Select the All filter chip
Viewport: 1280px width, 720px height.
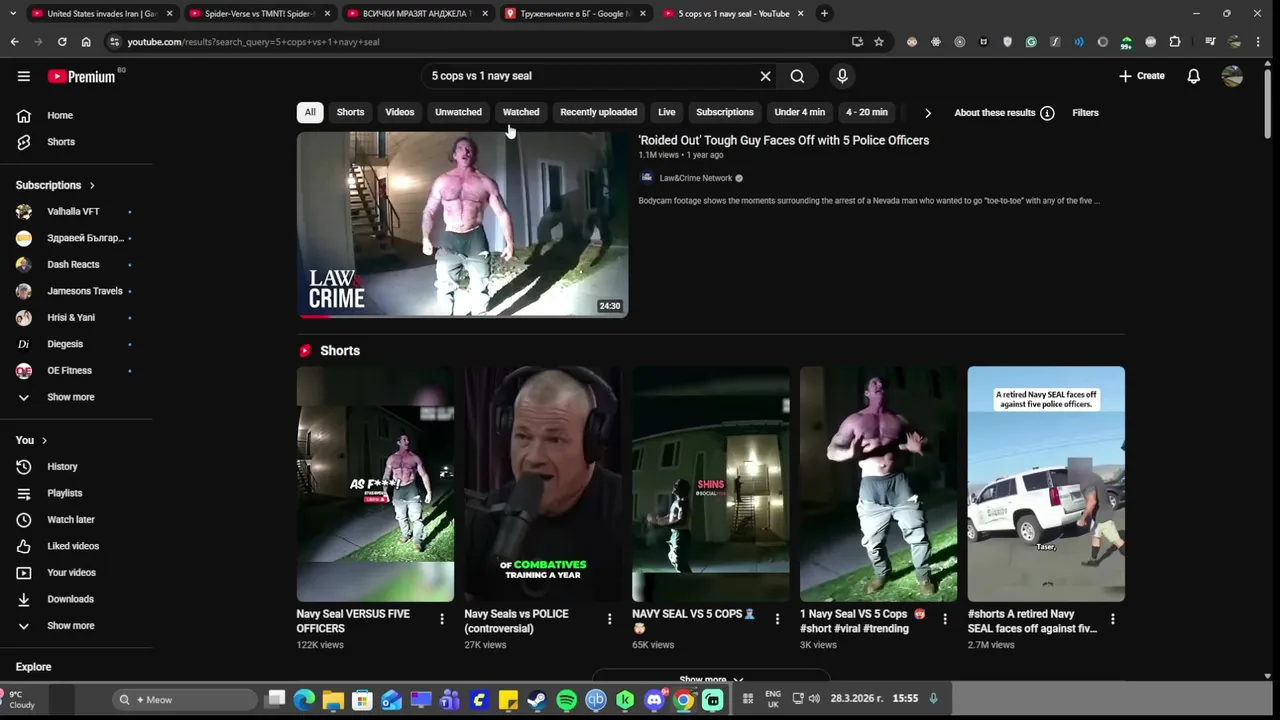point(310,112)
